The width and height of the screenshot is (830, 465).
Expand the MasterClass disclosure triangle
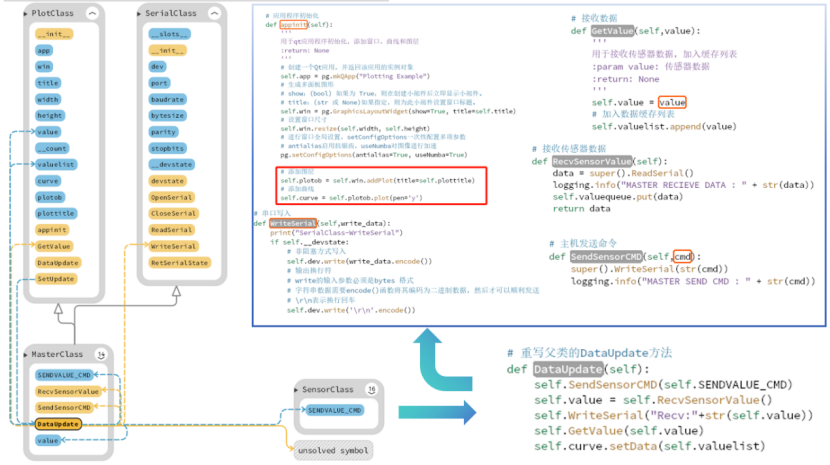[25, 355]
